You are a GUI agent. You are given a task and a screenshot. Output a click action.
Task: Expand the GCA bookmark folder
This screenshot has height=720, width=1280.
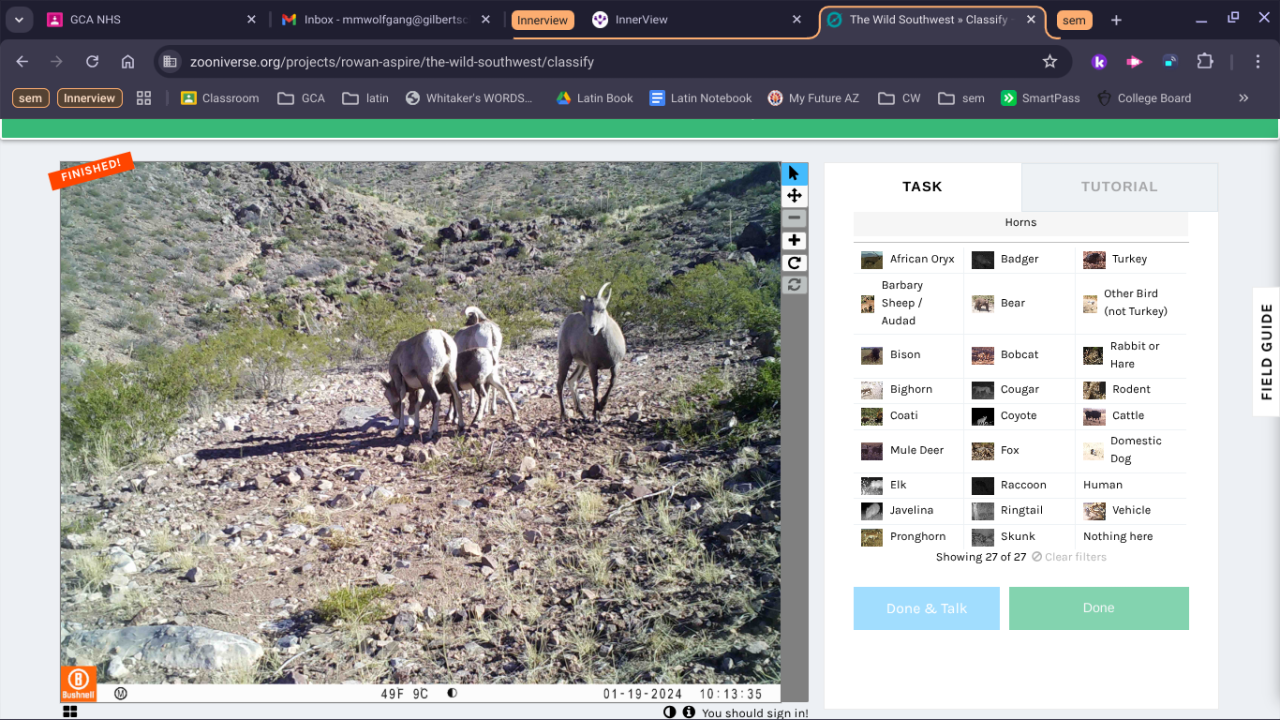pos(301,98)
